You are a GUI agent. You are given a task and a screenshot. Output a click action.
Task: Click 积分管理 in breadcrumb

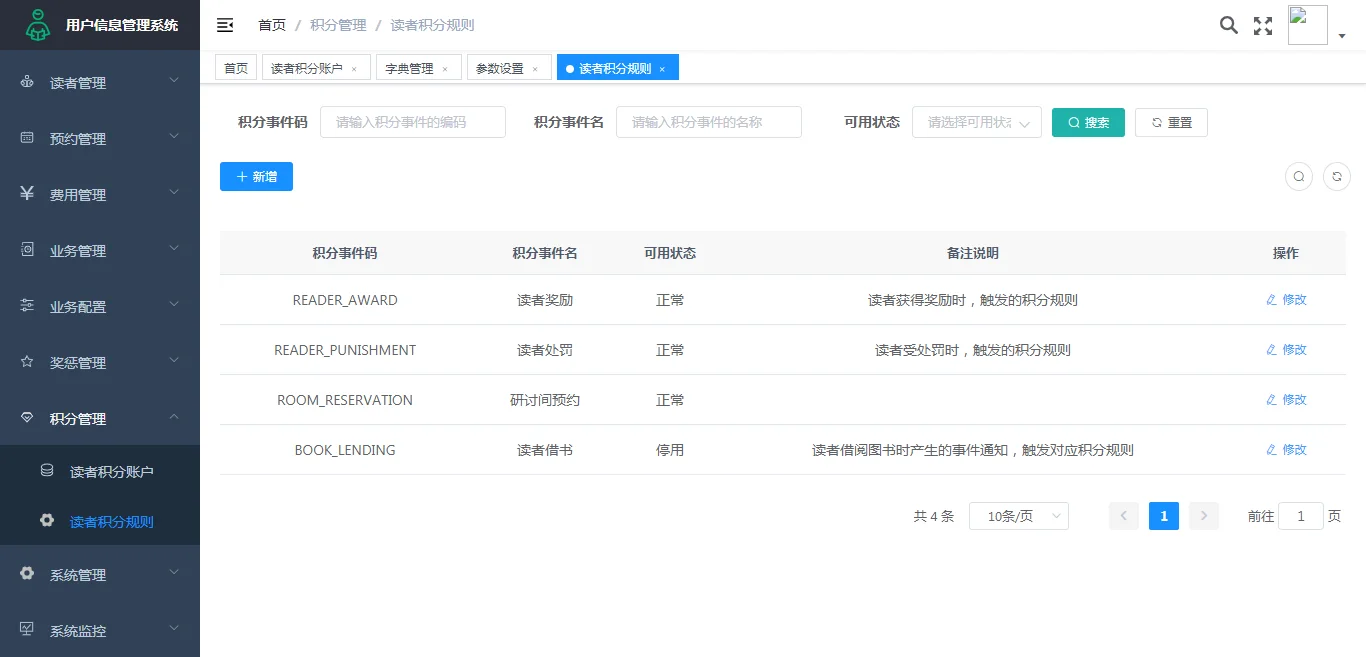(x=338, y=25)
